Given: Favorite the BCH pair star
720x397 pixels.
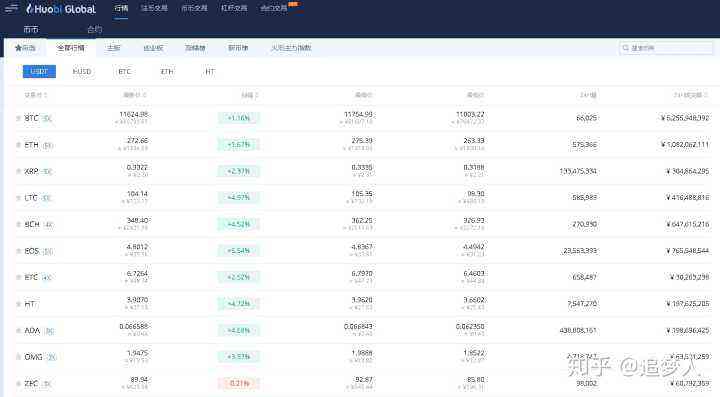Looking at the screenshot, I should pyautogui.click(x=18, y=224).
